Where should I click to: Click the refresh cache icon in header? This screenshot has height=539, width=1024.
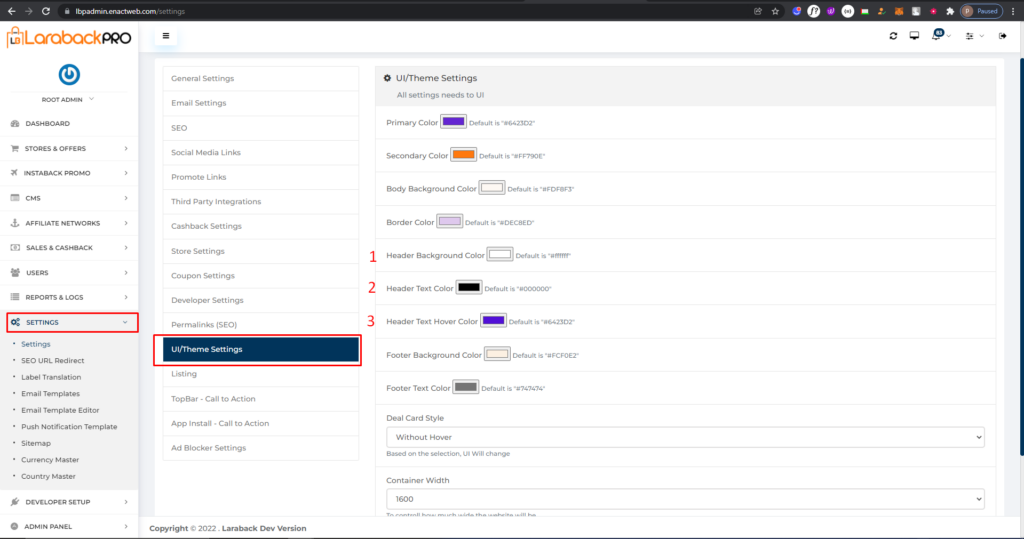click(x=893, y=36)
